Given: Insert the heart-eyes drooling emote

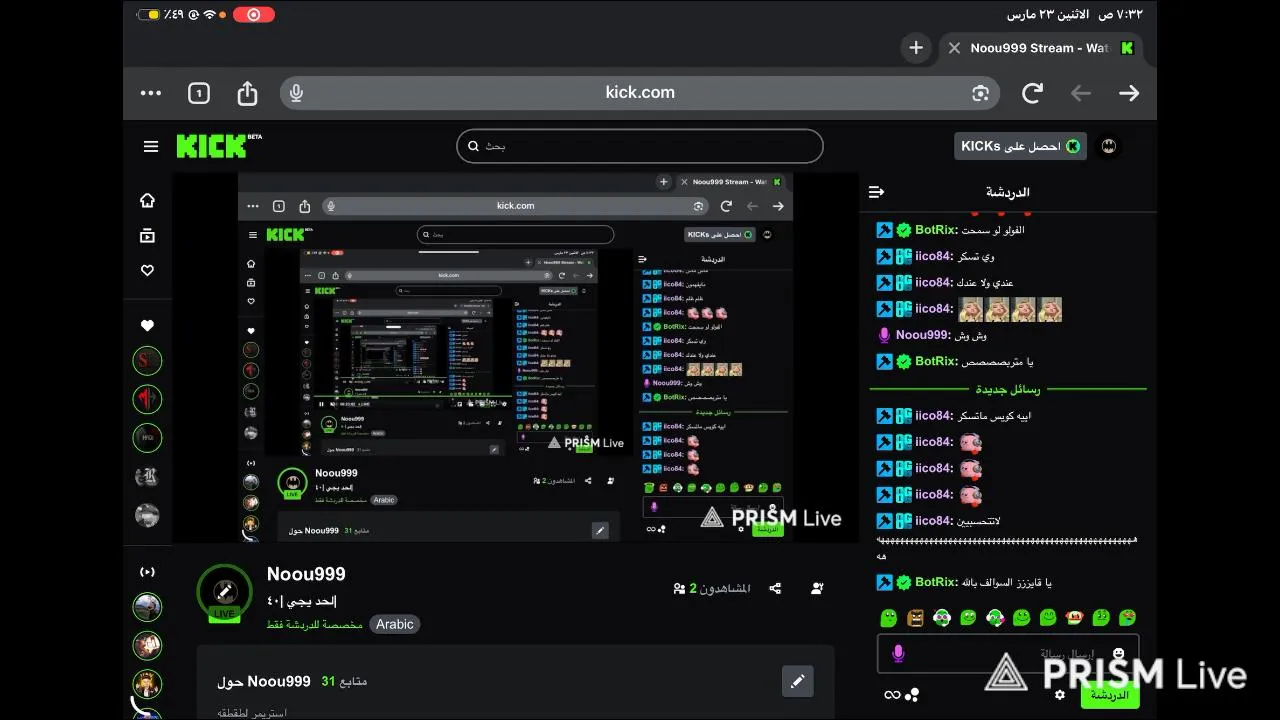Looking at the screenshot, I should coord(1127,618).
